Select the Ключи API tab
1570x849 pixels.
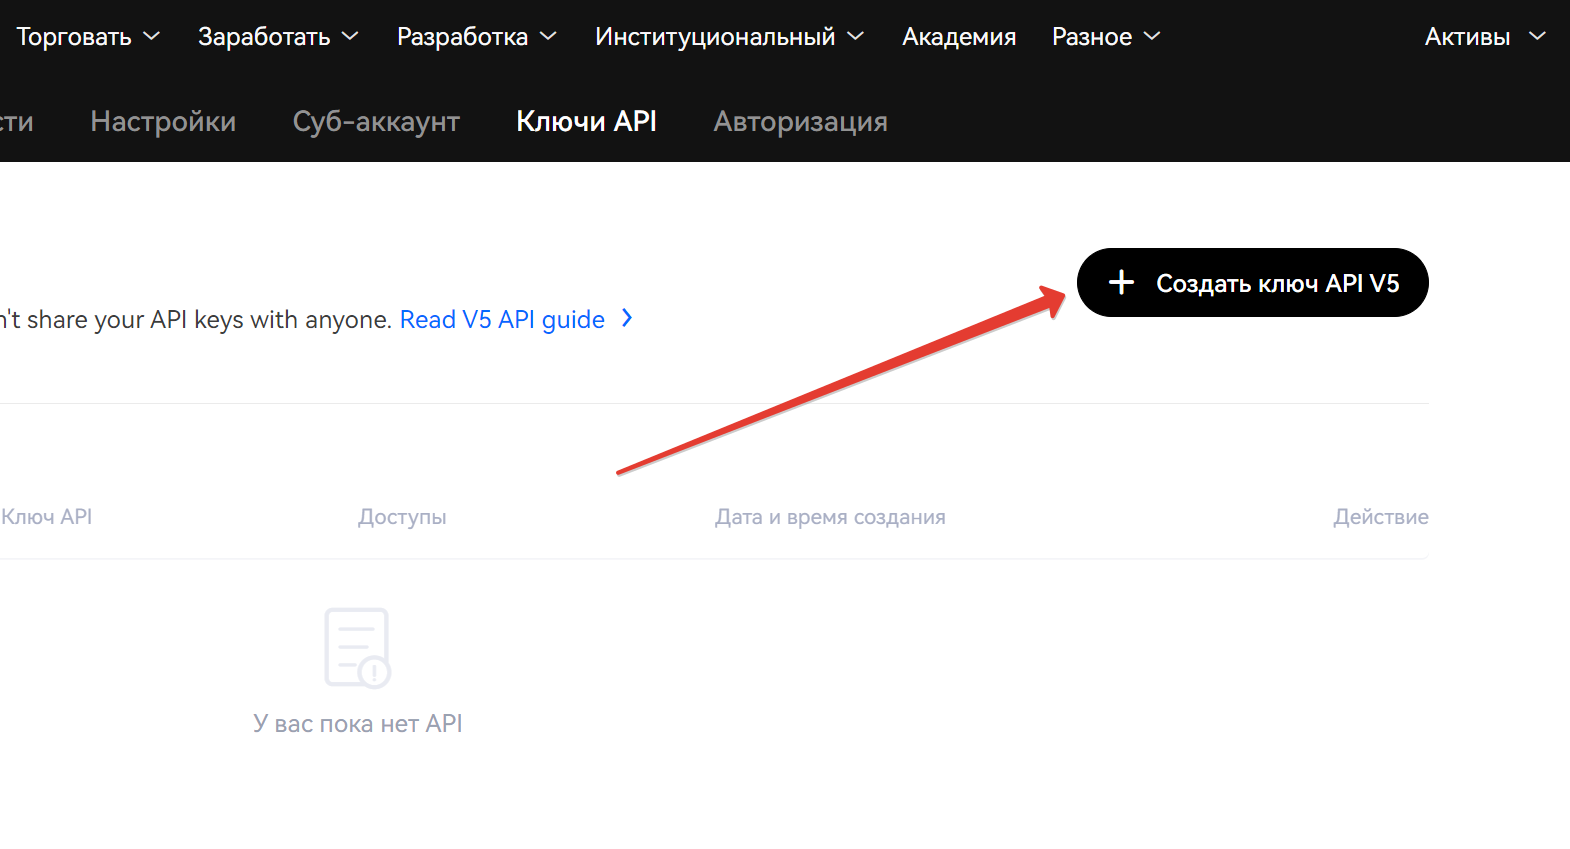coord(586,121)
